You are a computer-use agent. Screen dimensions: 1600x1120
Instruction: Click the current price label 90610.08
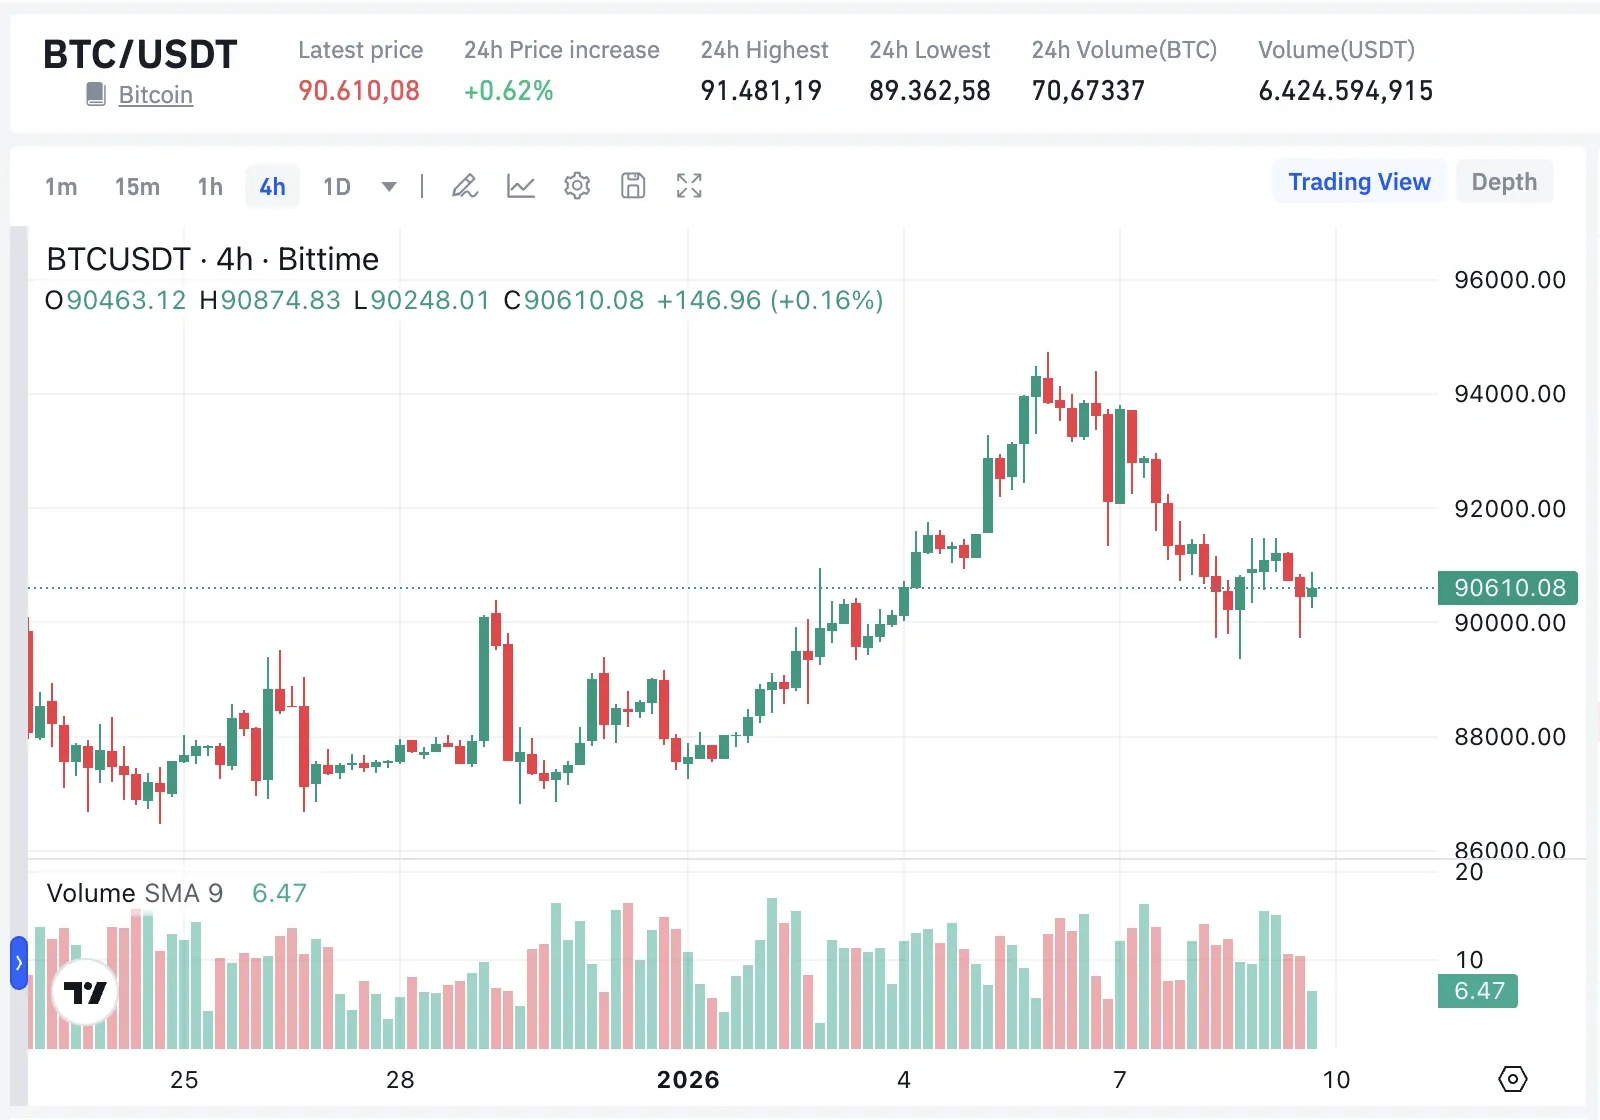1506,588
